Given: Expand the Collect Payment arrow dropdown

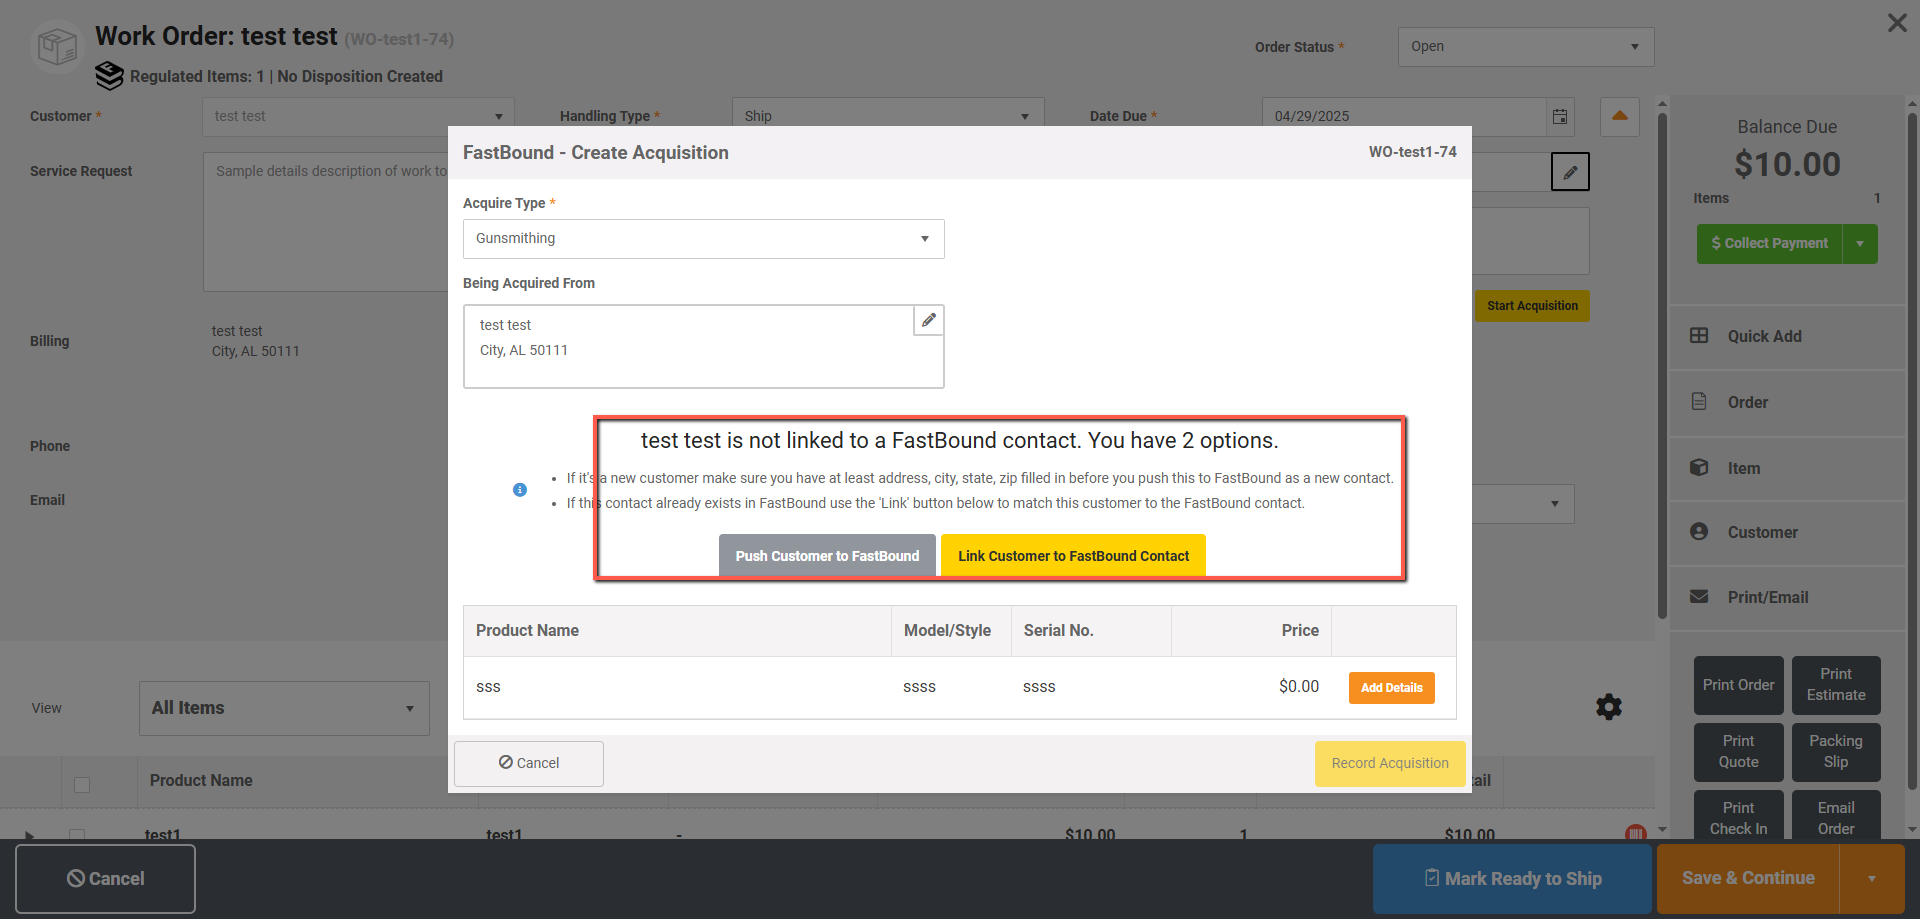Looking at the screenshot, I should (1860, 244).
